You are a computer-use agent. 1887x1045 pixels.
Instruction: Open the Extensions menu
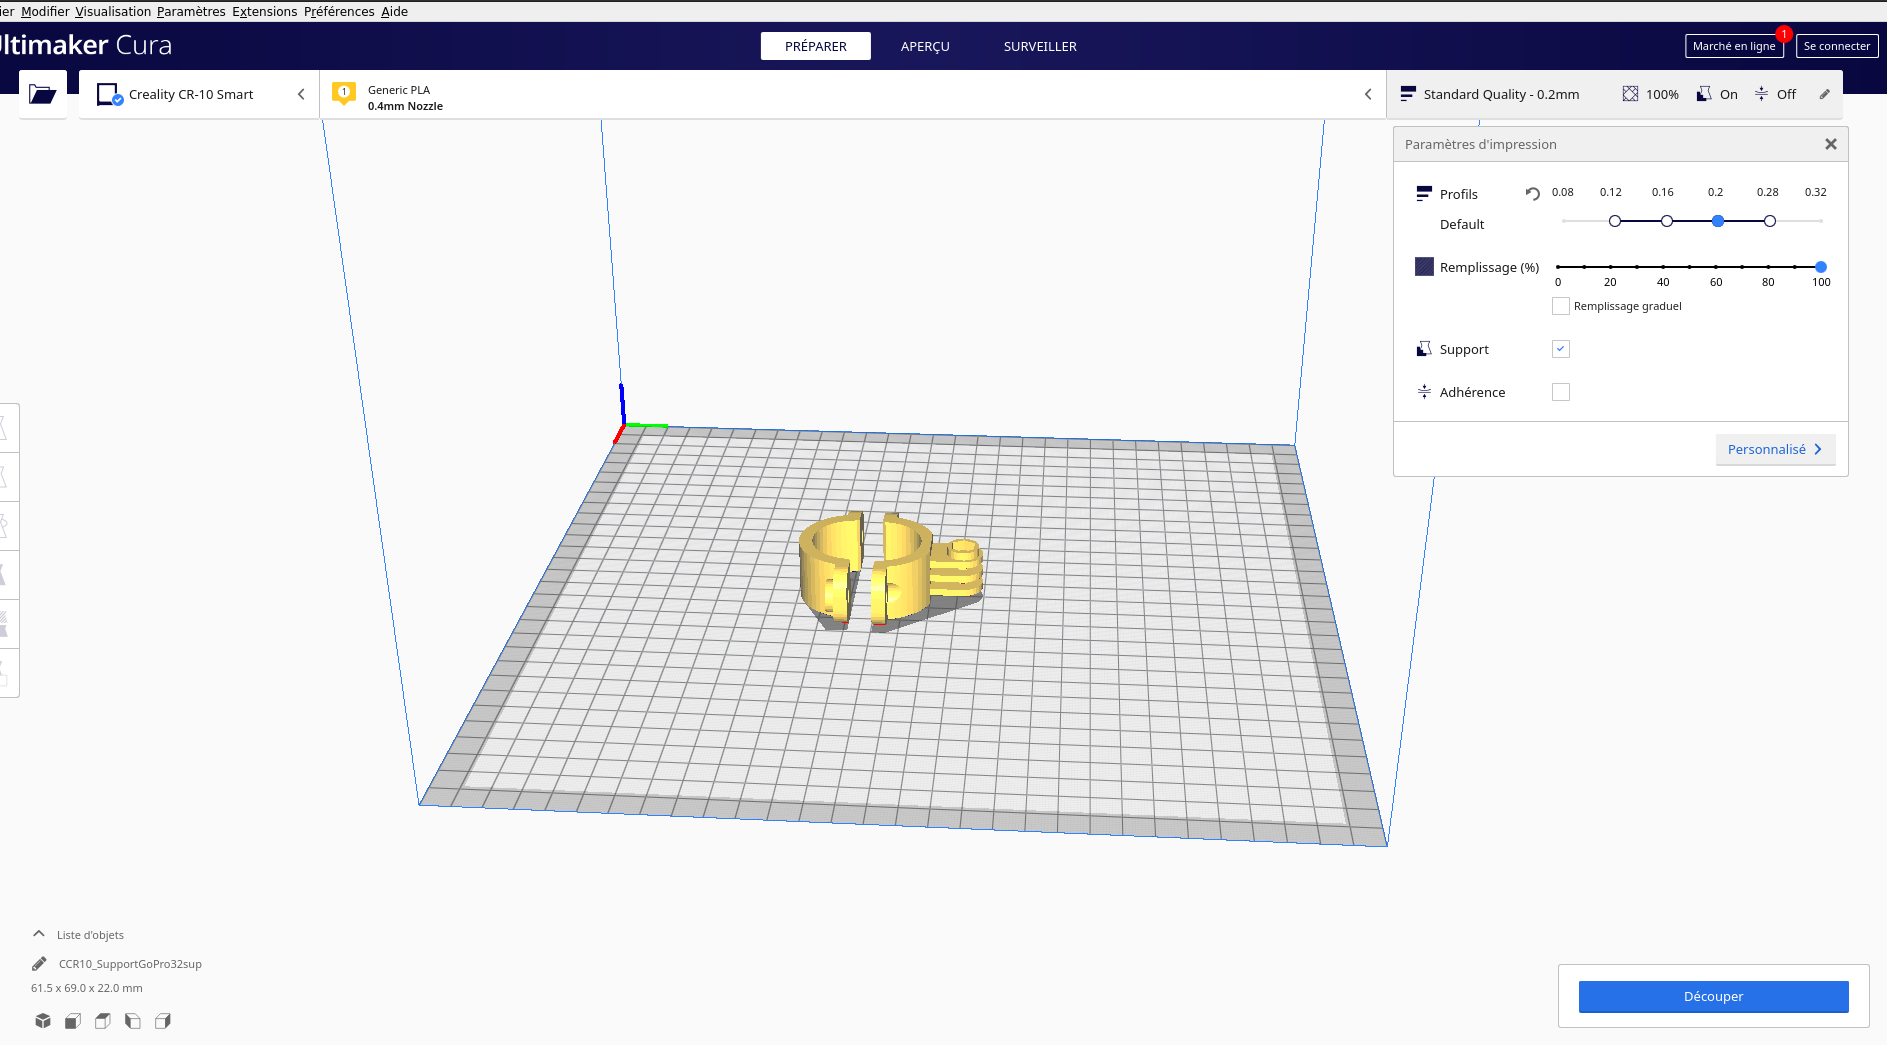[x=265, y=11]
